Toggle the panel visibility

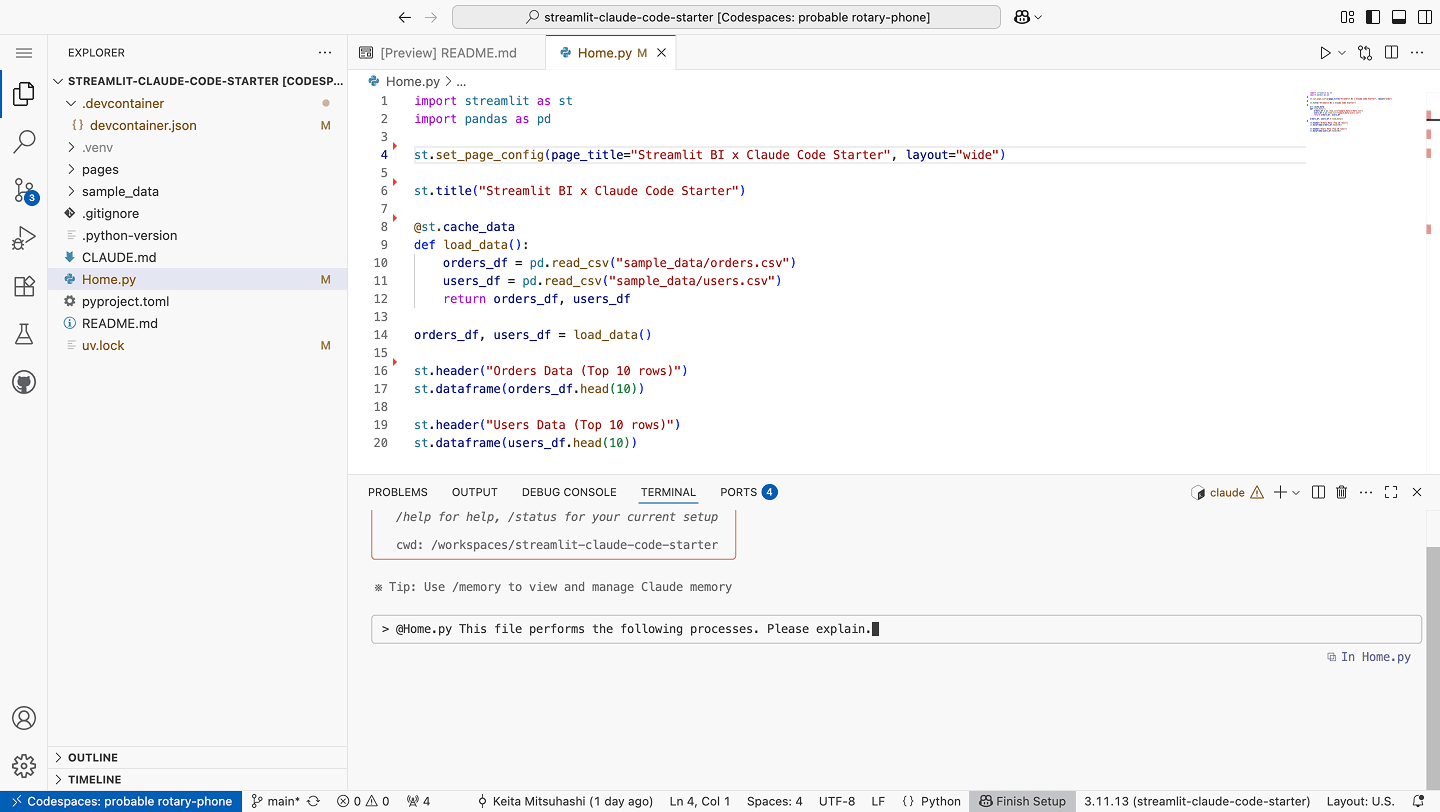click(1399, 16)
